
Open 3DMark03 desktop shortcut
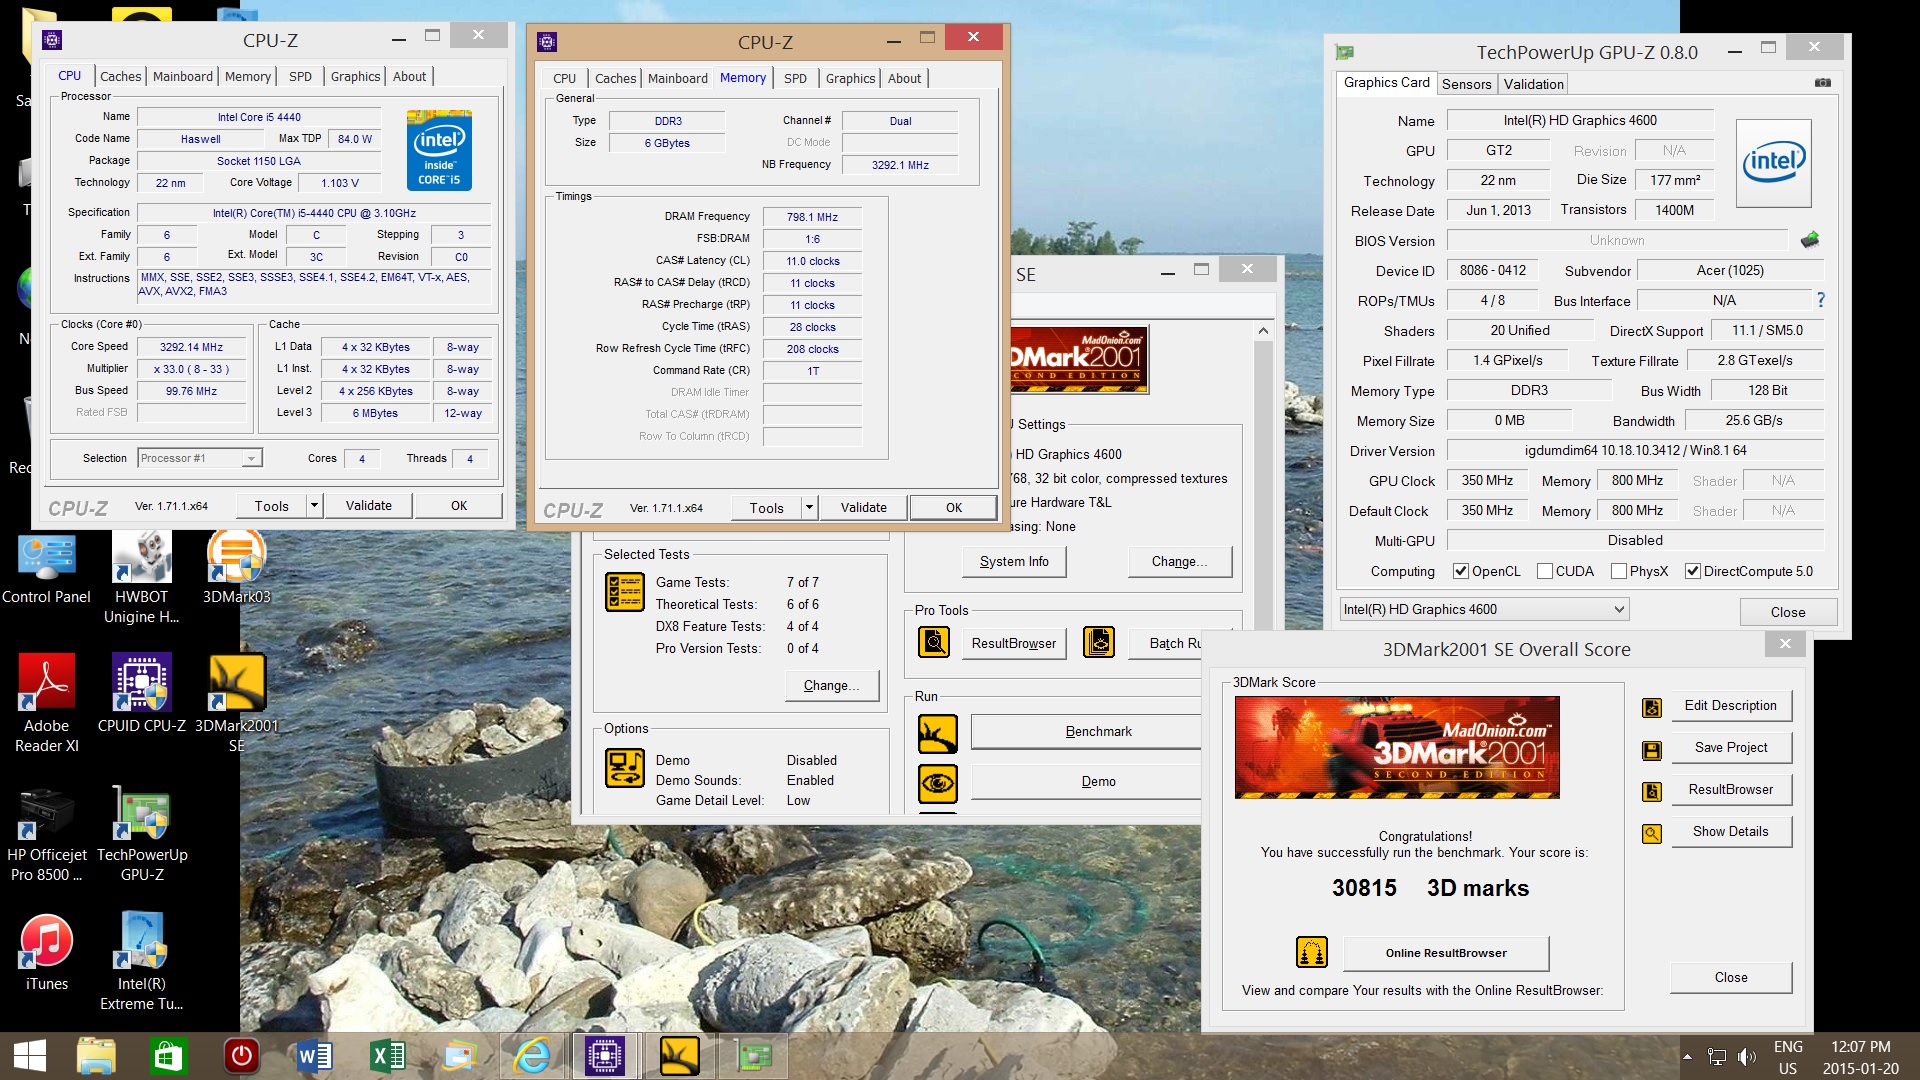coord(236,568)
